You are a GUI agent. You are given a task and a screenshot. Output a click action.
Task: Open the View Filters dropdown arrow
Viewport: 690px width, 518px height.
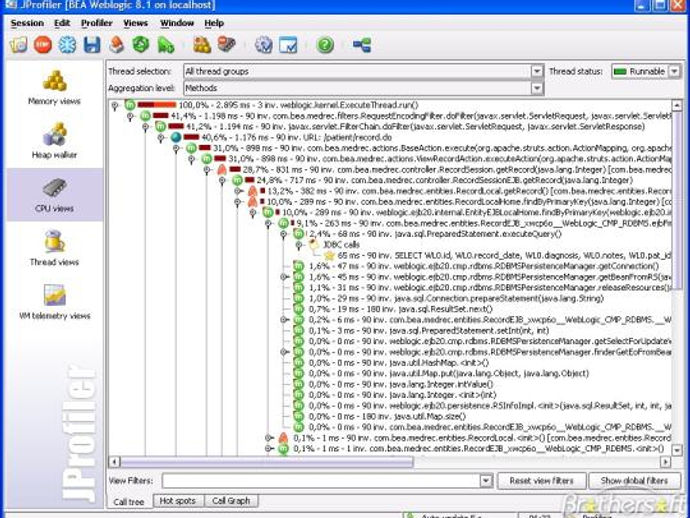point(486,481)
